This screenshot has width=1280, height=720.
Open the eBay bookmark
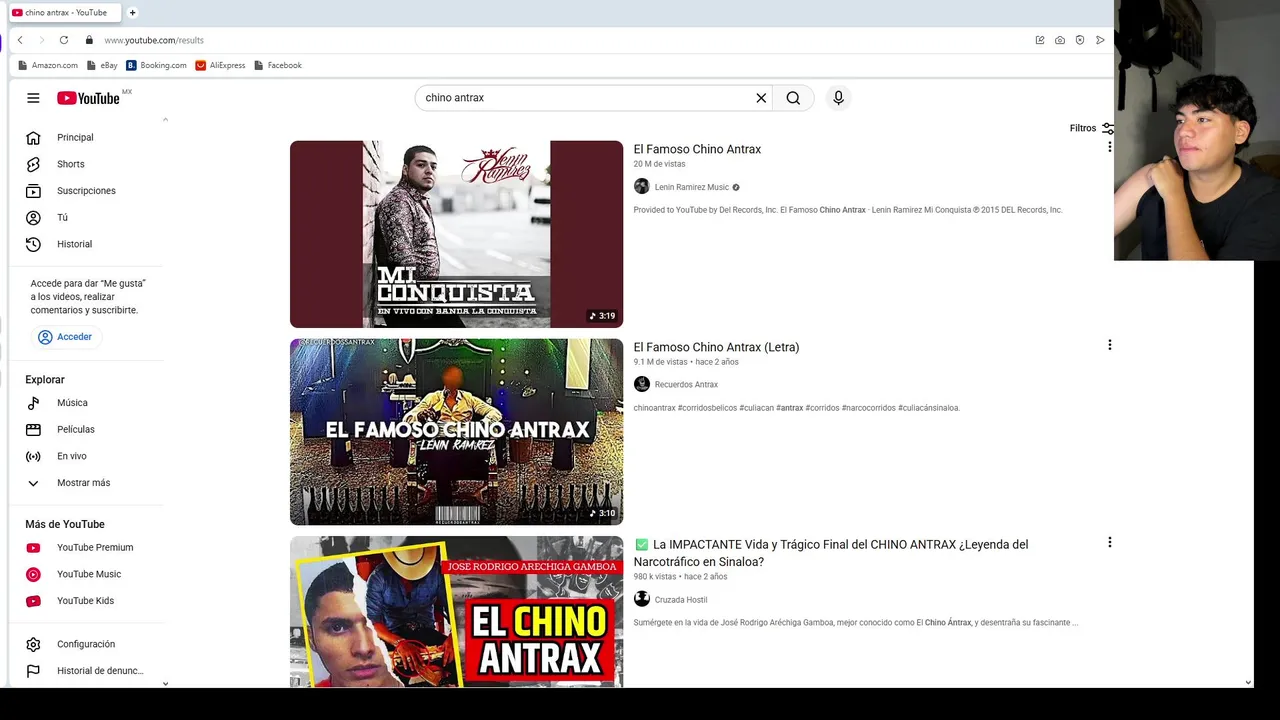102,65
